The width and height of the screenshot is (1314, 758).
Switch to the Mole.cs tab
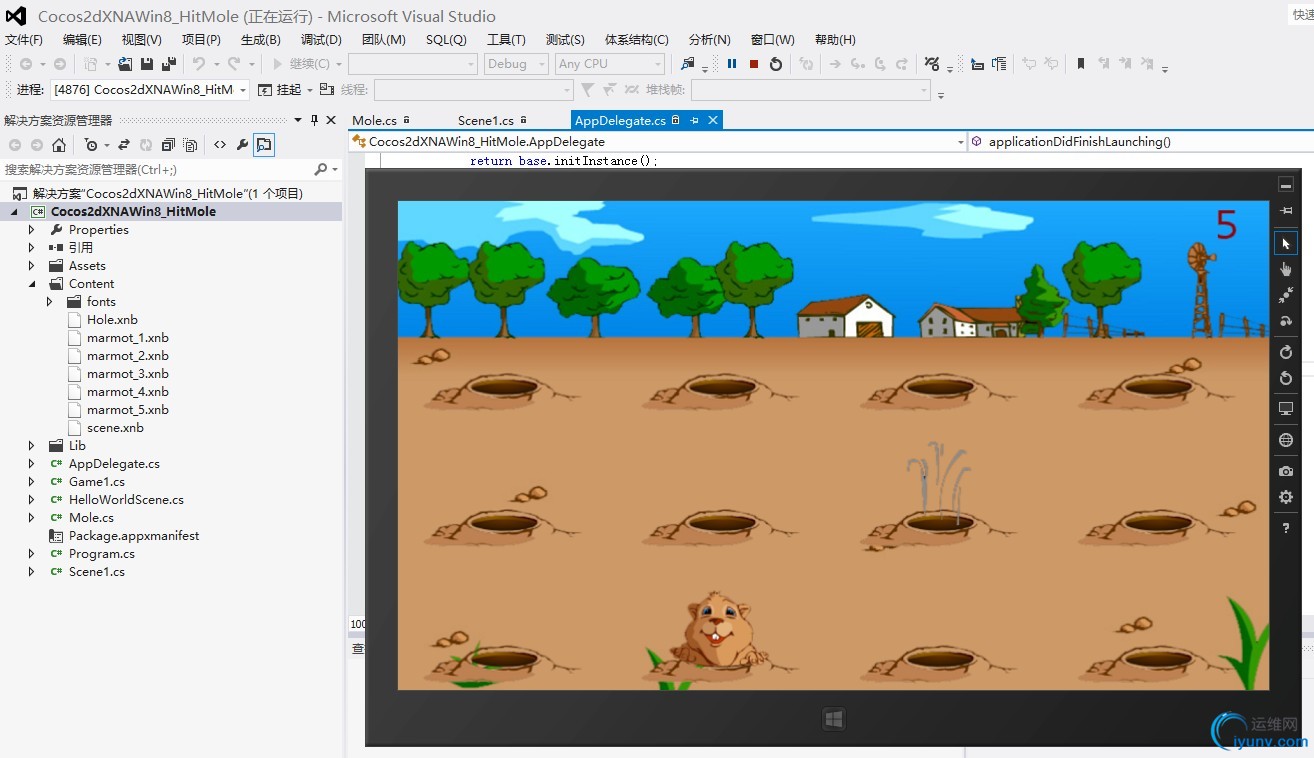click(x=374, y=121)
